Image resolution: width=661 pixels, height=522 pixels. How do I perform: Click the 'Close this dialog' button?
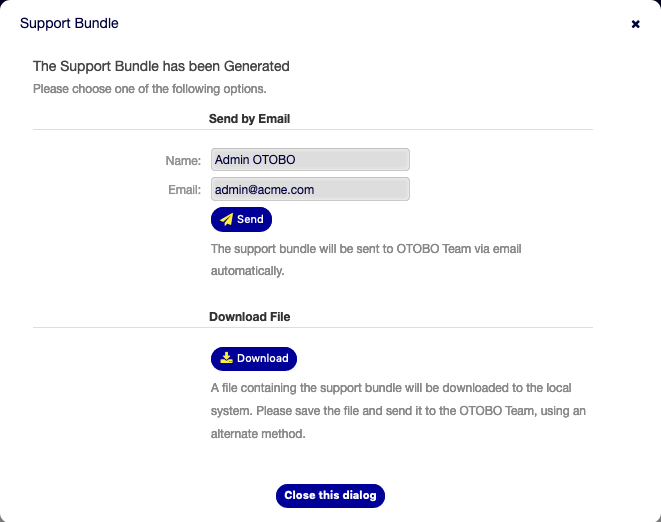tap(330, 496)
